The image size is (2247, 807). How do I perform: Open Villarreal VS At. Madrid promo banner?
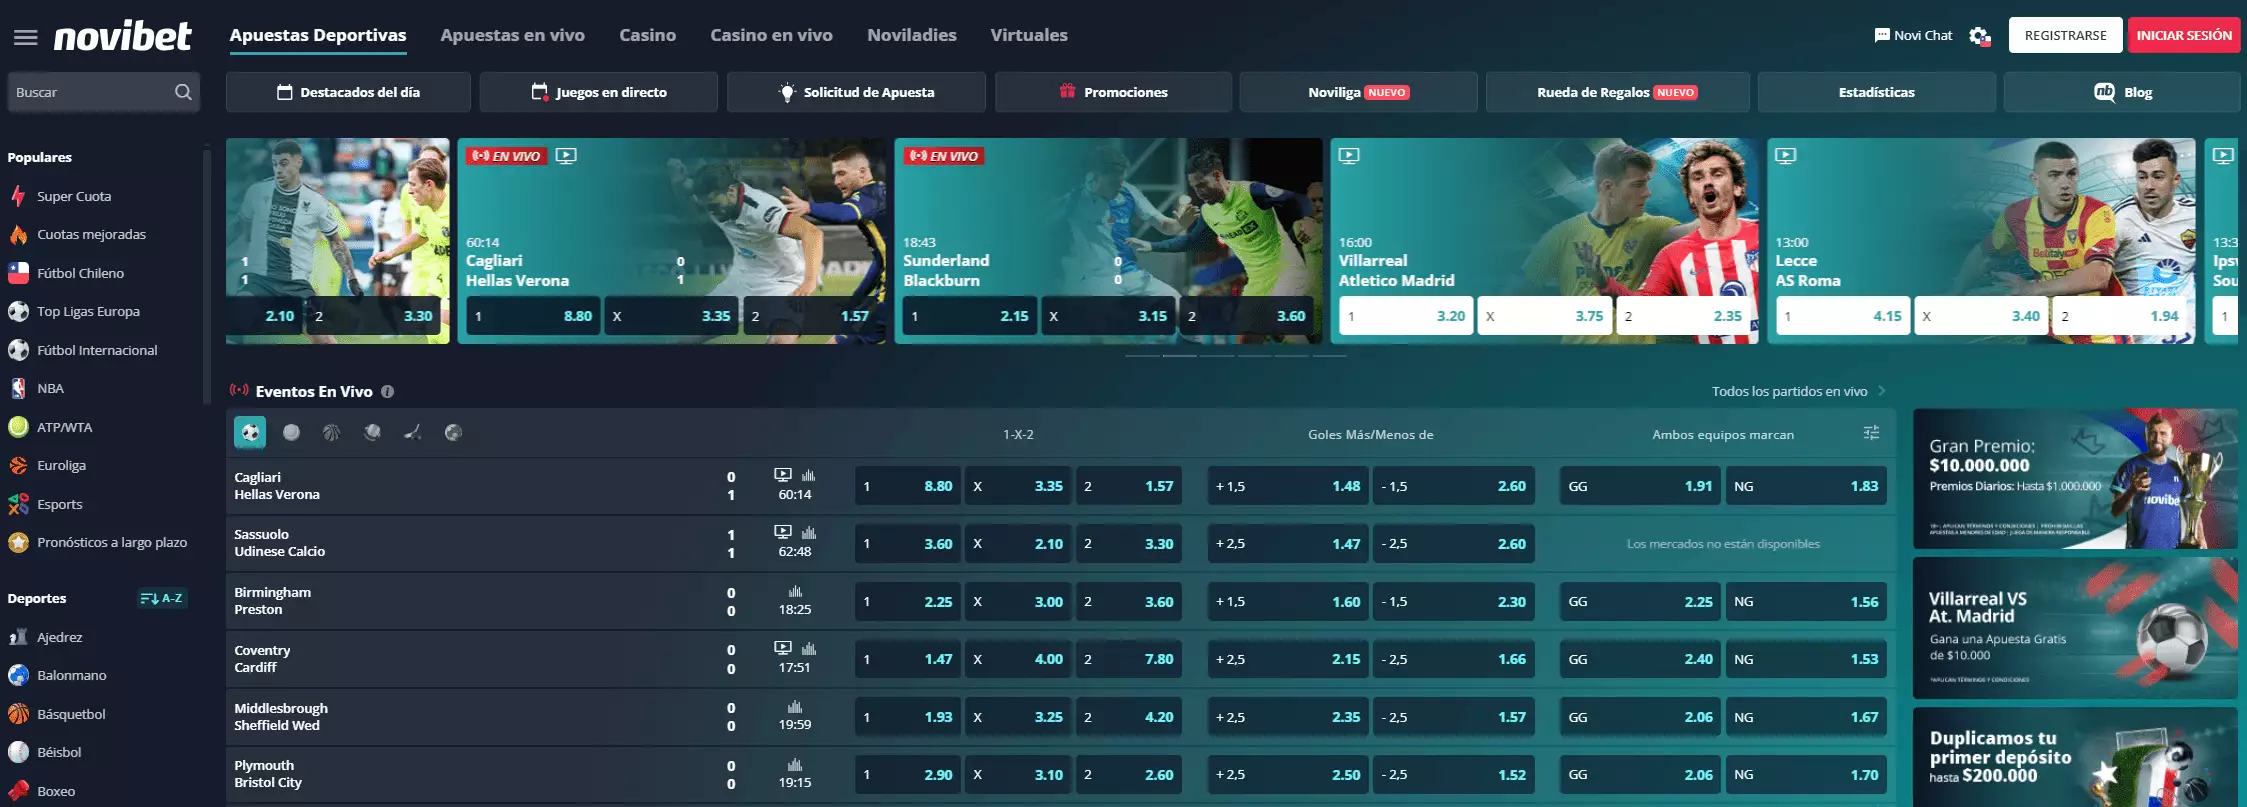(2075, 627)
